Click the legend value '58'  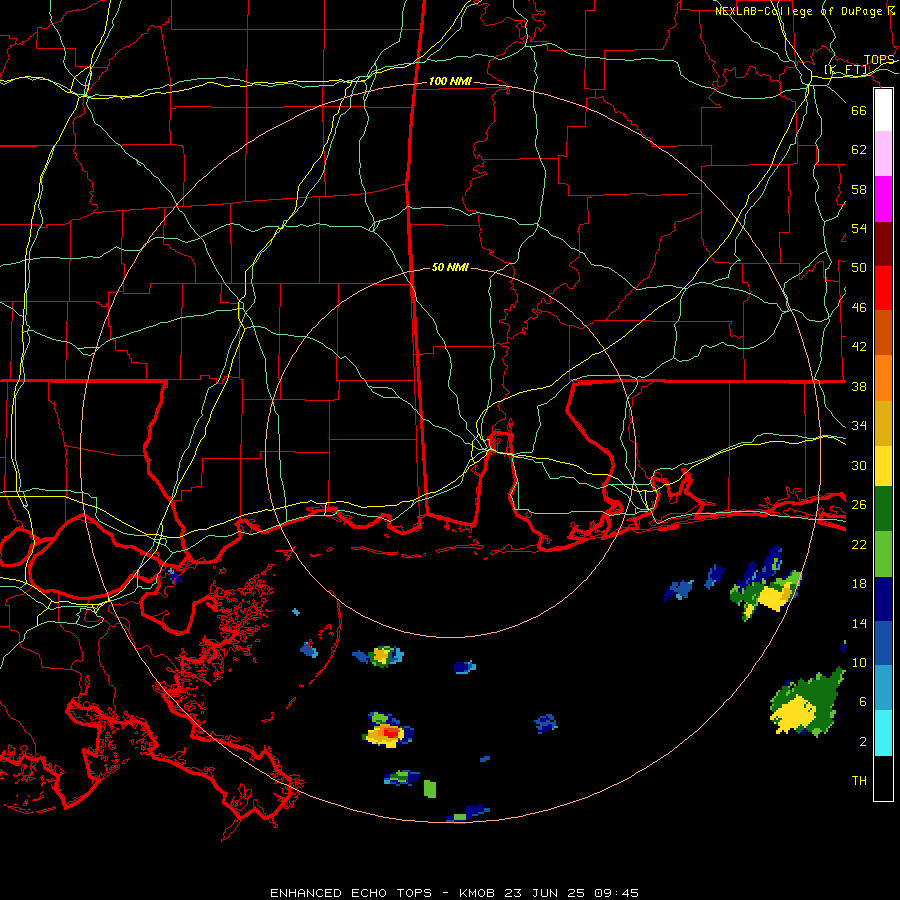pyautogui.click(x=859, y=189)
